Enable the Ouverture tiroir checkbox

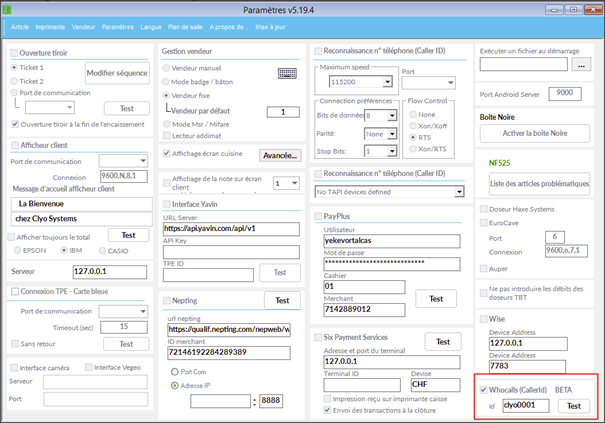pyautogui.click(x=14, y=53)
